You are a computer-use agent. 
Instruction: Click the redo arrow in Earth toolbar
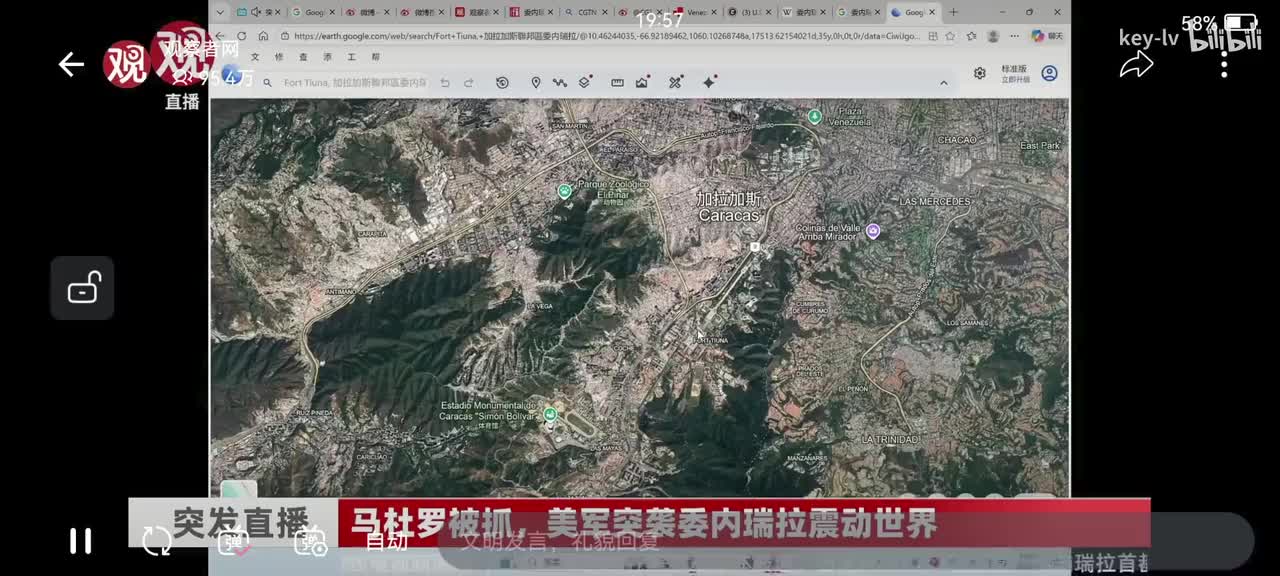468,83
